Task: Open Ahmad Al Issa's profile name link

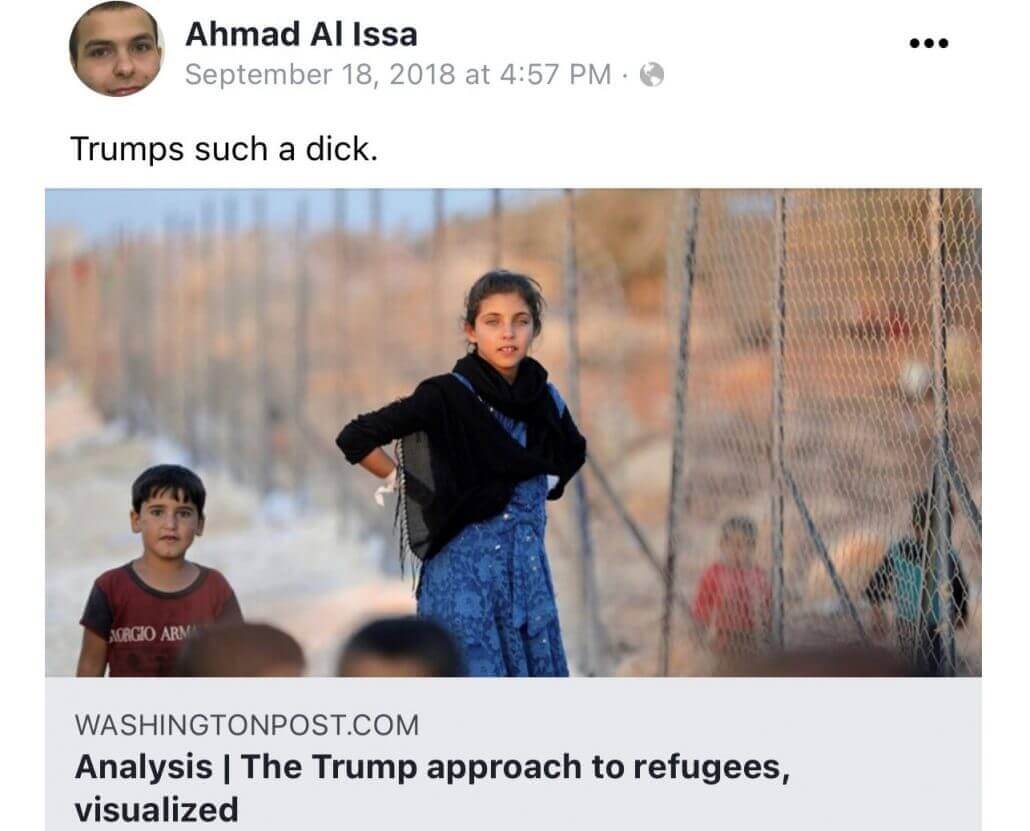Action: 302,34
